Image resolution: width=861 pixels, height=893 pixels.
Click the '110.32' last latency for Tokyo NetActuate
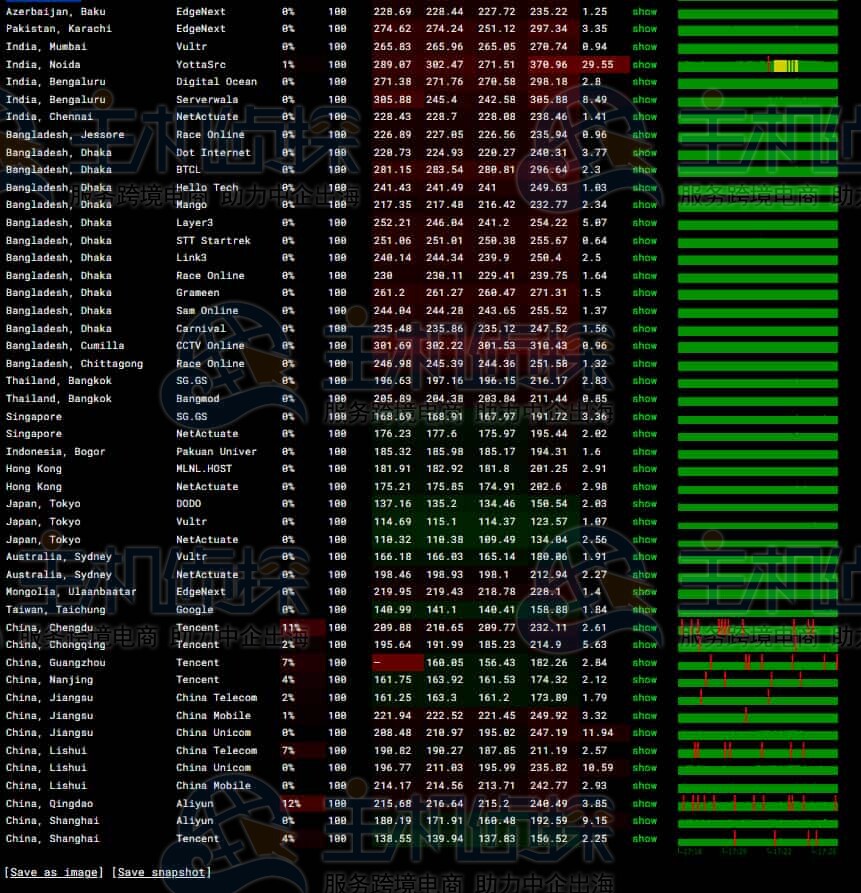coord(392,539)
